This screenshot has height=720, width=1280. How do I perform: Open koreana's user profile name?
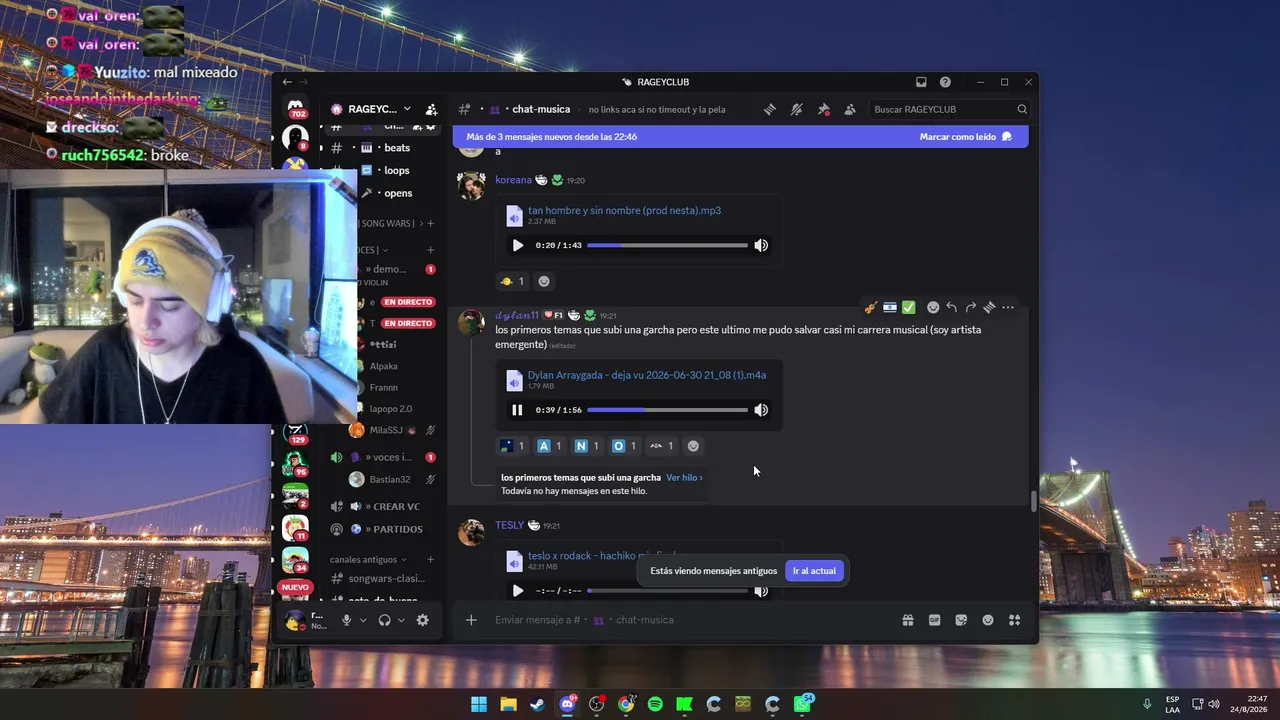click(513, 180)
